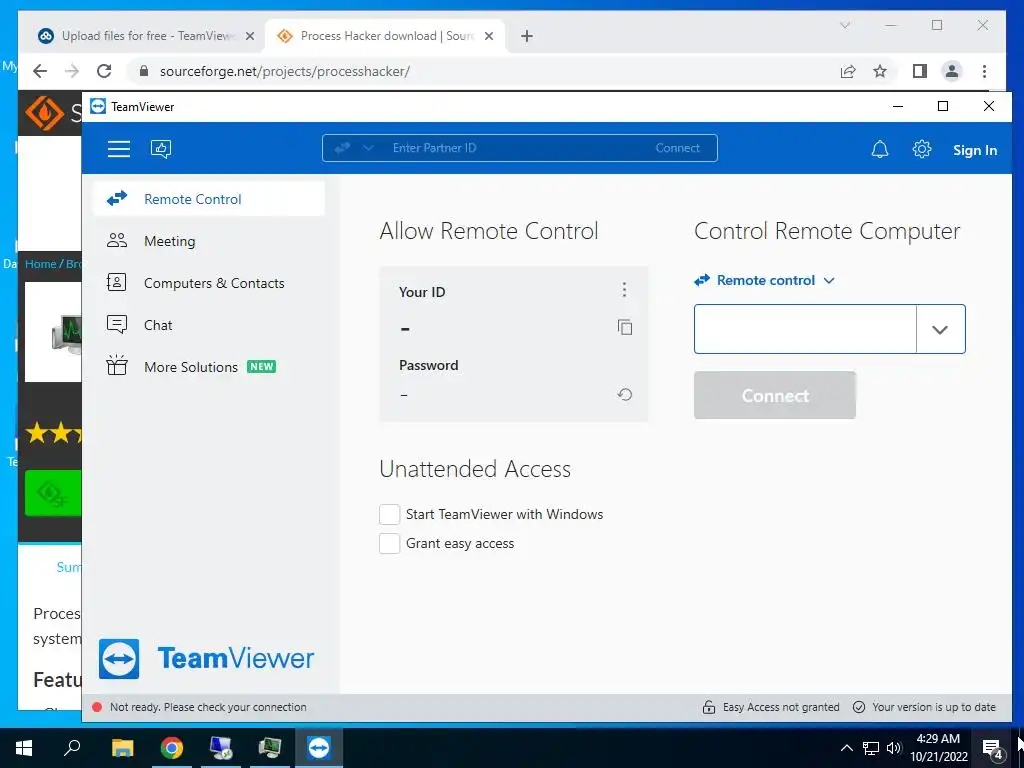Click TeamViewer icon on taskbar
The height and width of the screenshot is (768, 1024).
319,748
